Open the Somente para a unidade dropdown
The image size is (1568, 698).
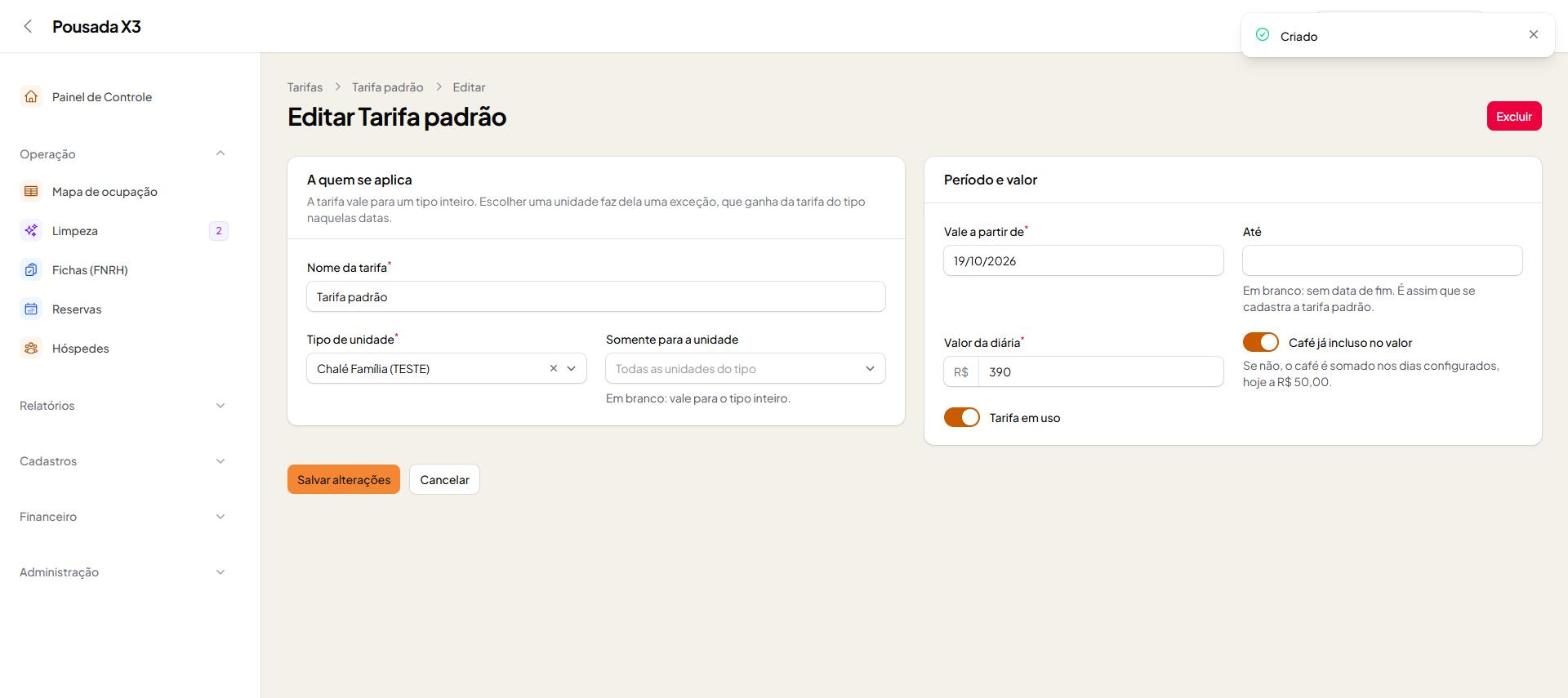click(745, 369)
